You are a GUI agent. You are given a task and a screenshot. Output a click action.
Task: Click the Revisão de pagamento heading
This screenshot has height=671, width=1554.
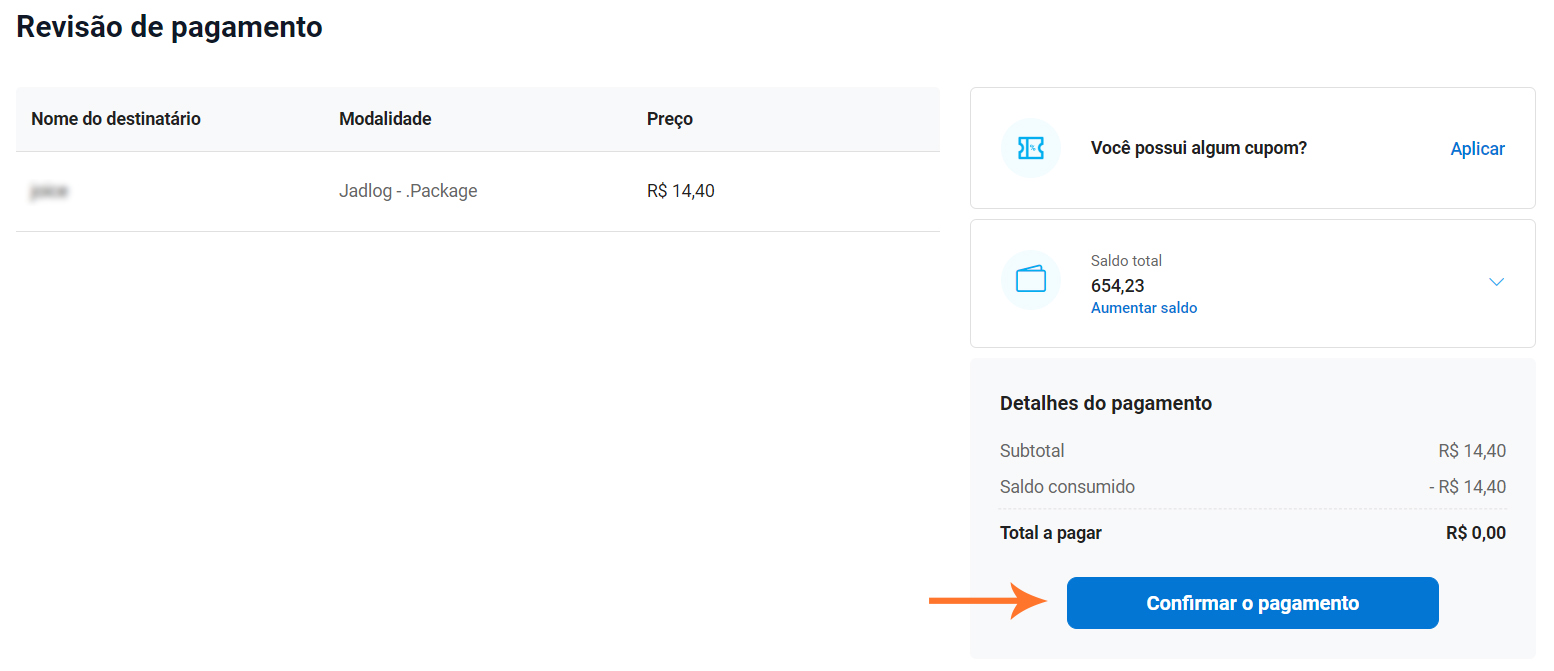pos(169,27)
